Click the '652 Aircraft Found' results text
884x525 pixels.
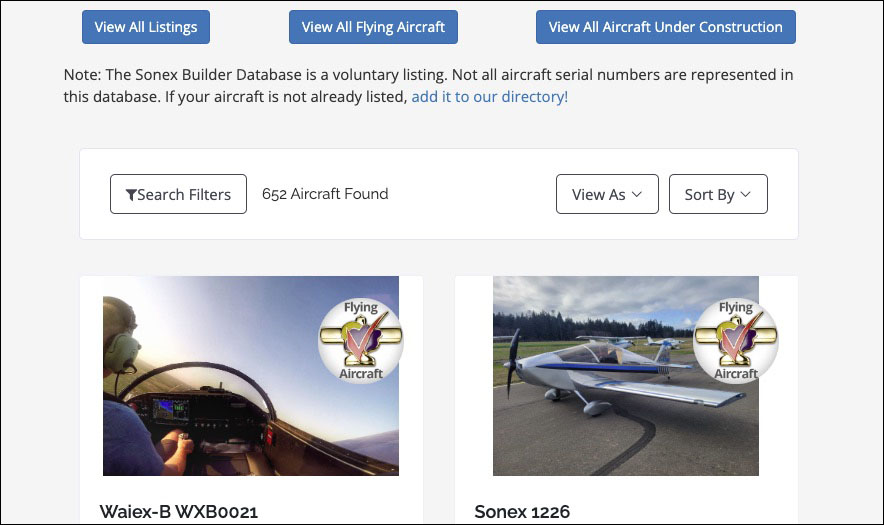tap(325, 194)
